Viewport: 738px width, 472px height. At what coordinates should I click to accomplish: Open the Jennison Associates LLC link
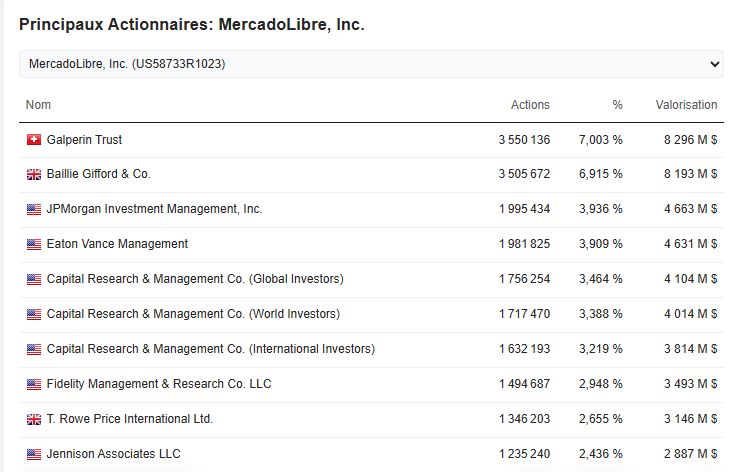(x=113, y=454)
